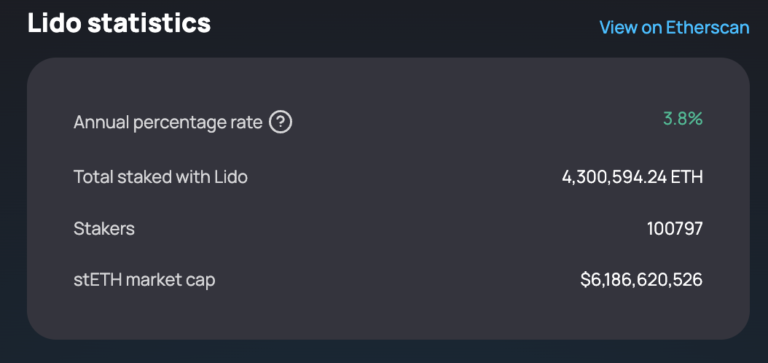Open the View on Etherscan link
The width and height of the screenshot is (768, 363).
click(x=674, y=27)
